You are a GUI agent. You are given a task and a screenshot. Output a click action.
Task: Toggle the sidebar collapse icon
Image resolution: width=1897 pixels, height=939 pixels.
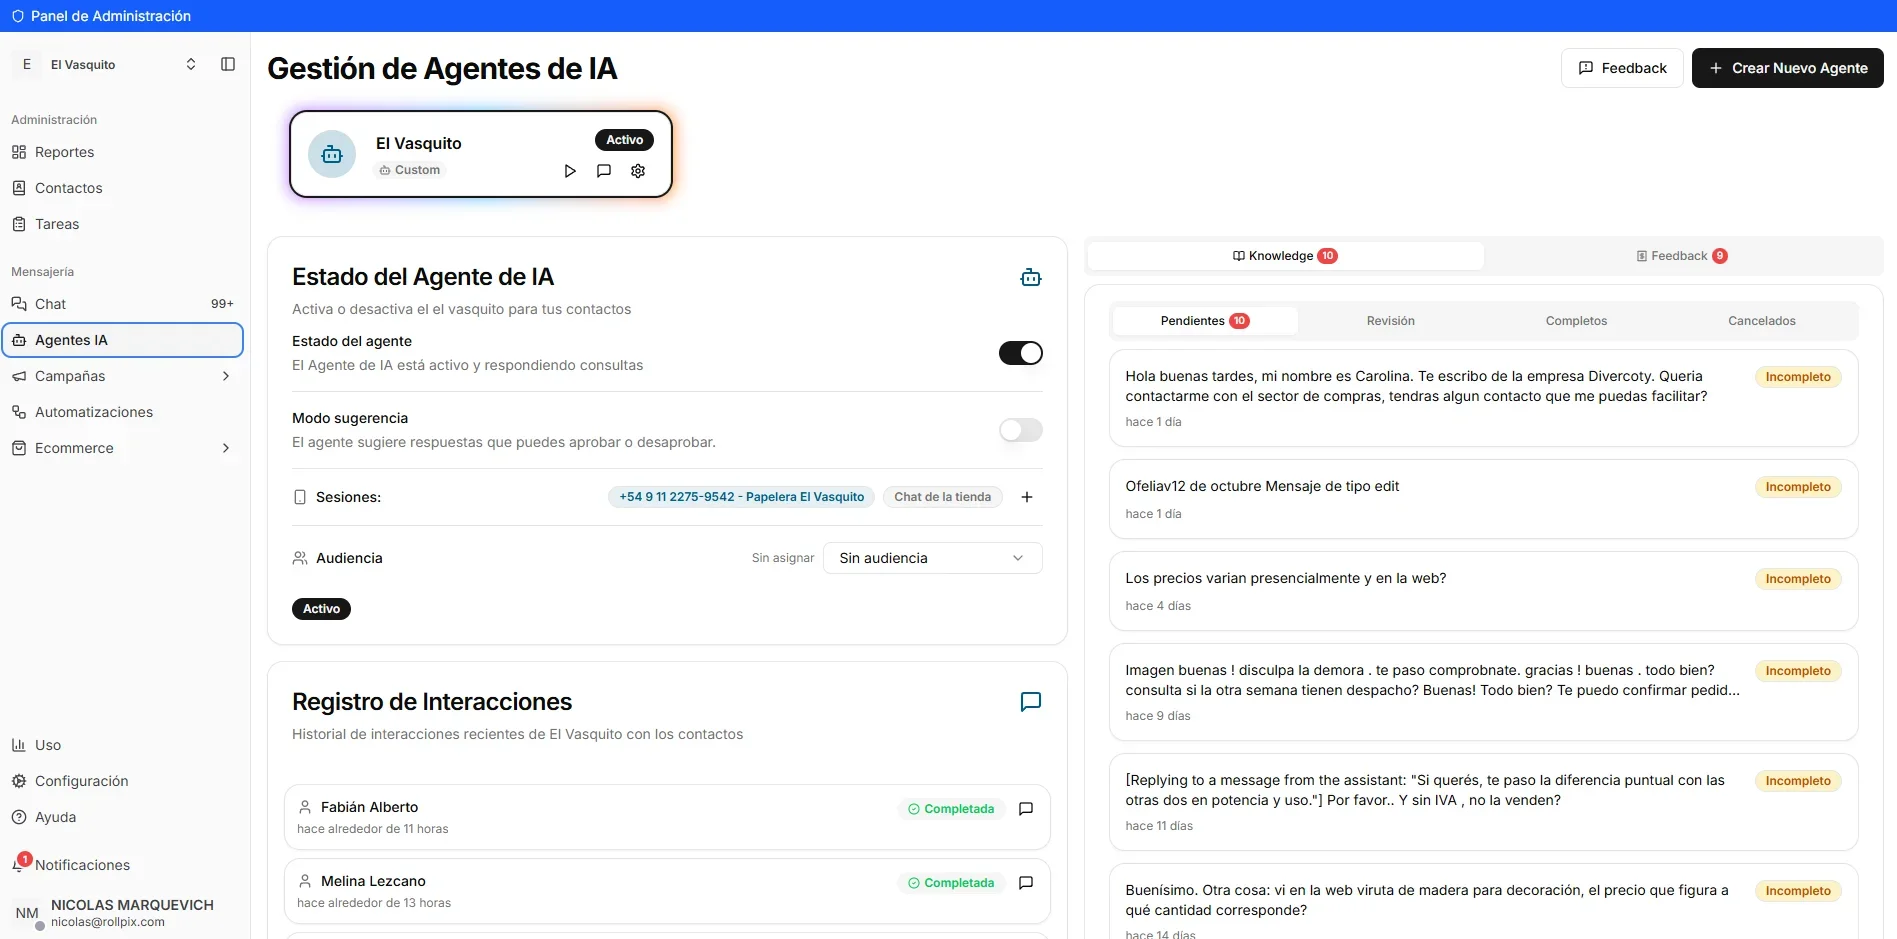coord(228,64)
